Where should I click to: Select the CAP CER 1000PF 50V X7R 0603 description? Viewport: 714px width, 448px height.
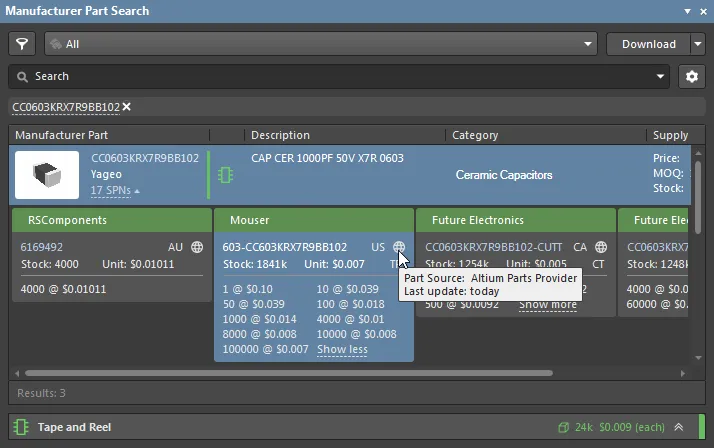[x=327, y=158]
